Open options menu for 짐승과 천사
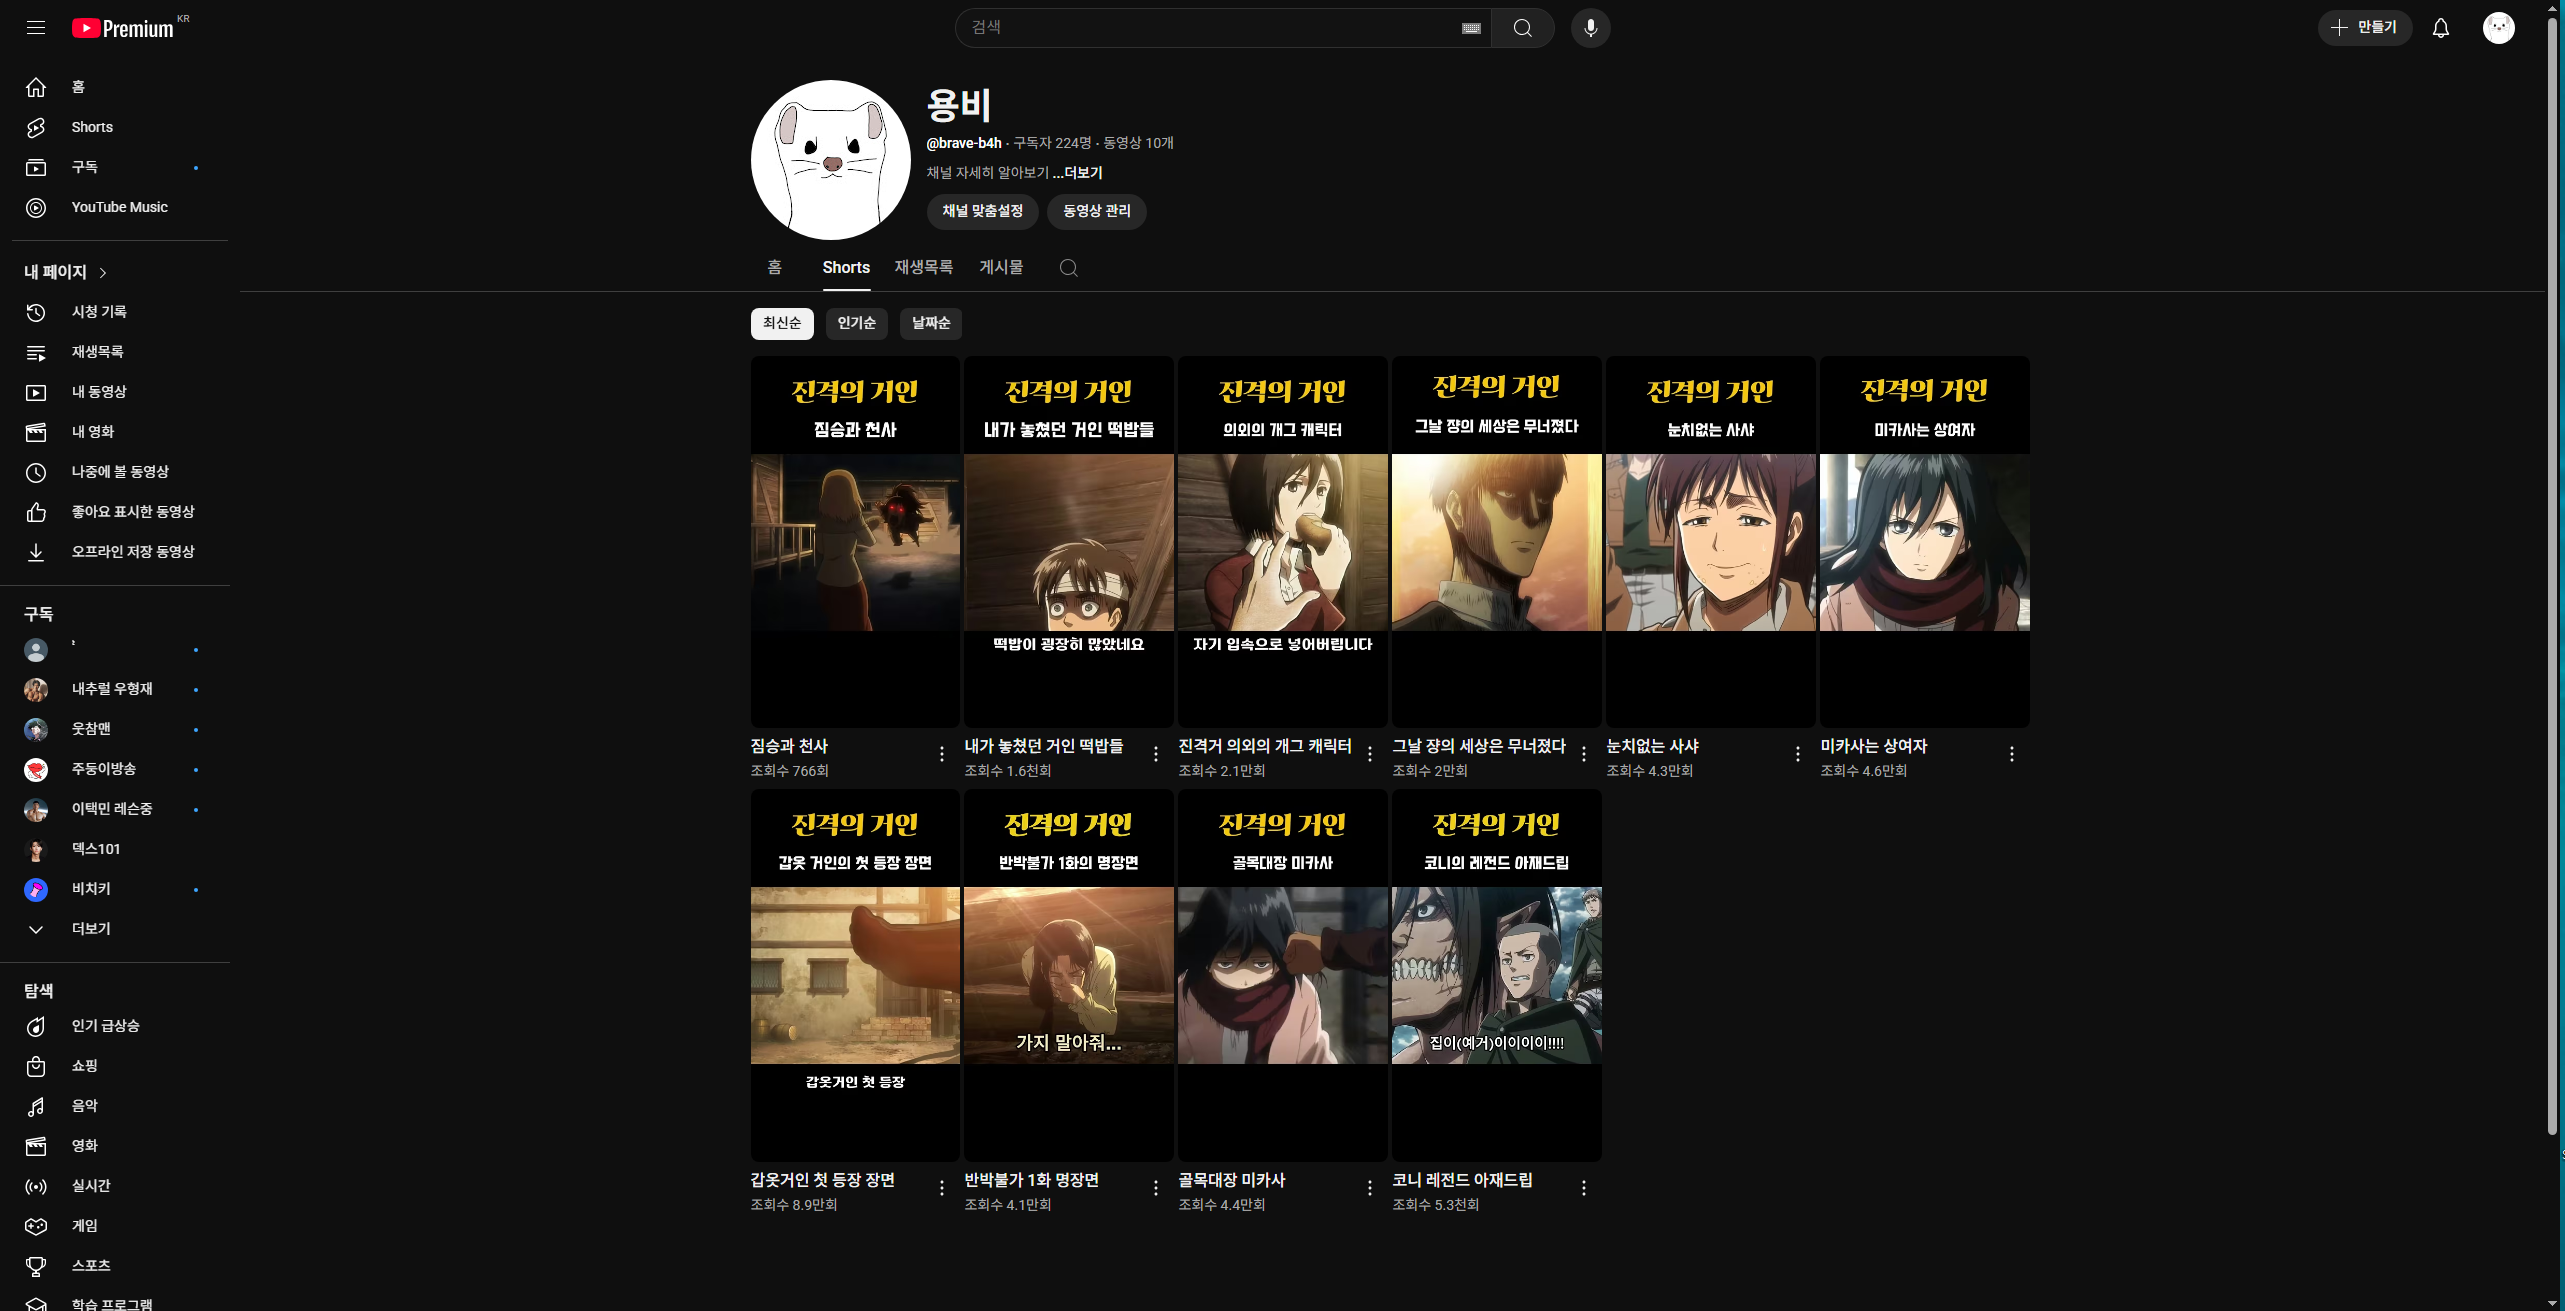This screenshot has height=1311, width=2565. (942, 754)
